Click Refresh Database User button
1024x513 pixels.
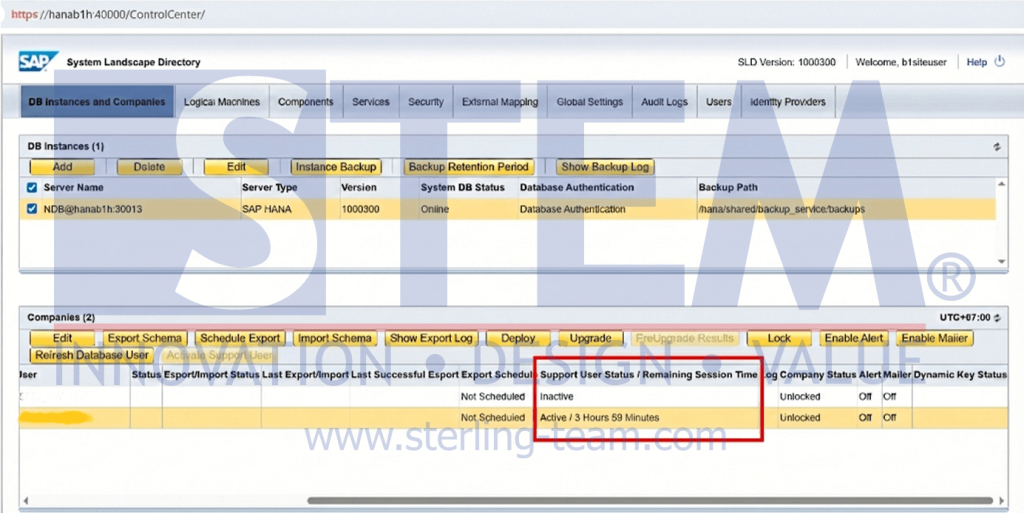[x=92, y=356]
